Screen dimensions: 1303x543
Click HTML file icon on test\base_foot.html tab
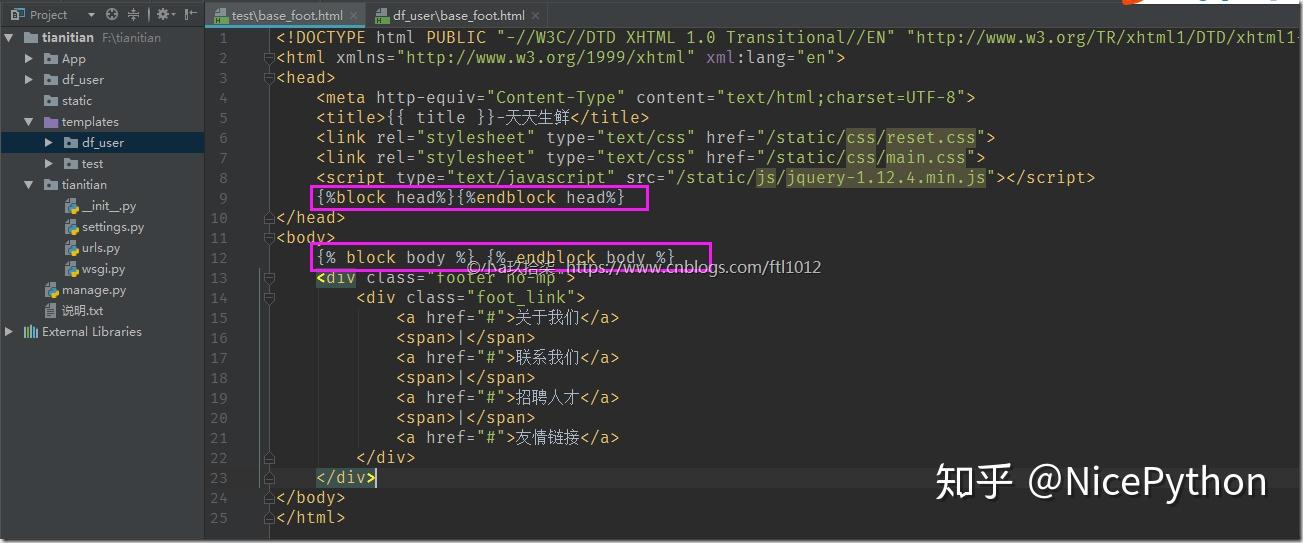(220, 16)
